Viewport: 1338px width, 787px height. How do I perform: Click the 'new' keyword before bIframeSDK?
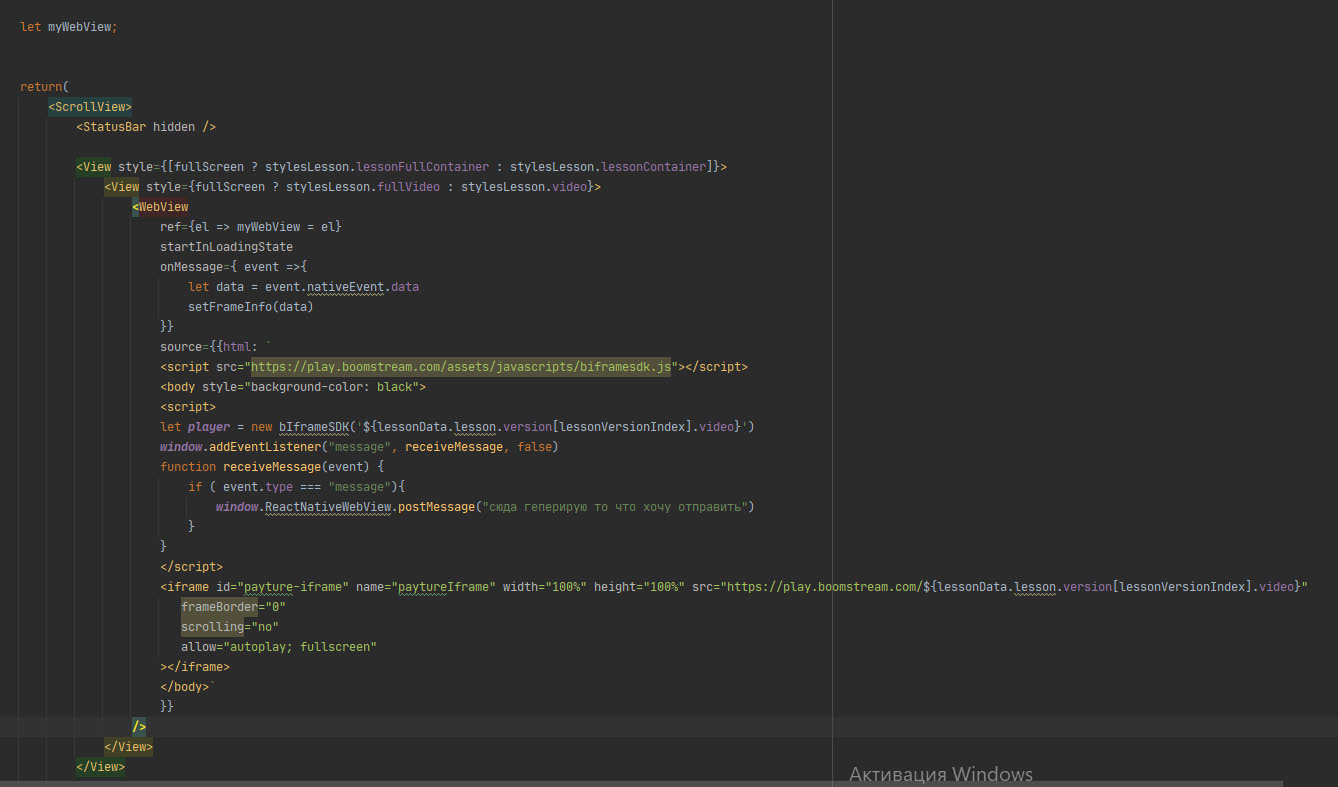[x=261, y=426]
